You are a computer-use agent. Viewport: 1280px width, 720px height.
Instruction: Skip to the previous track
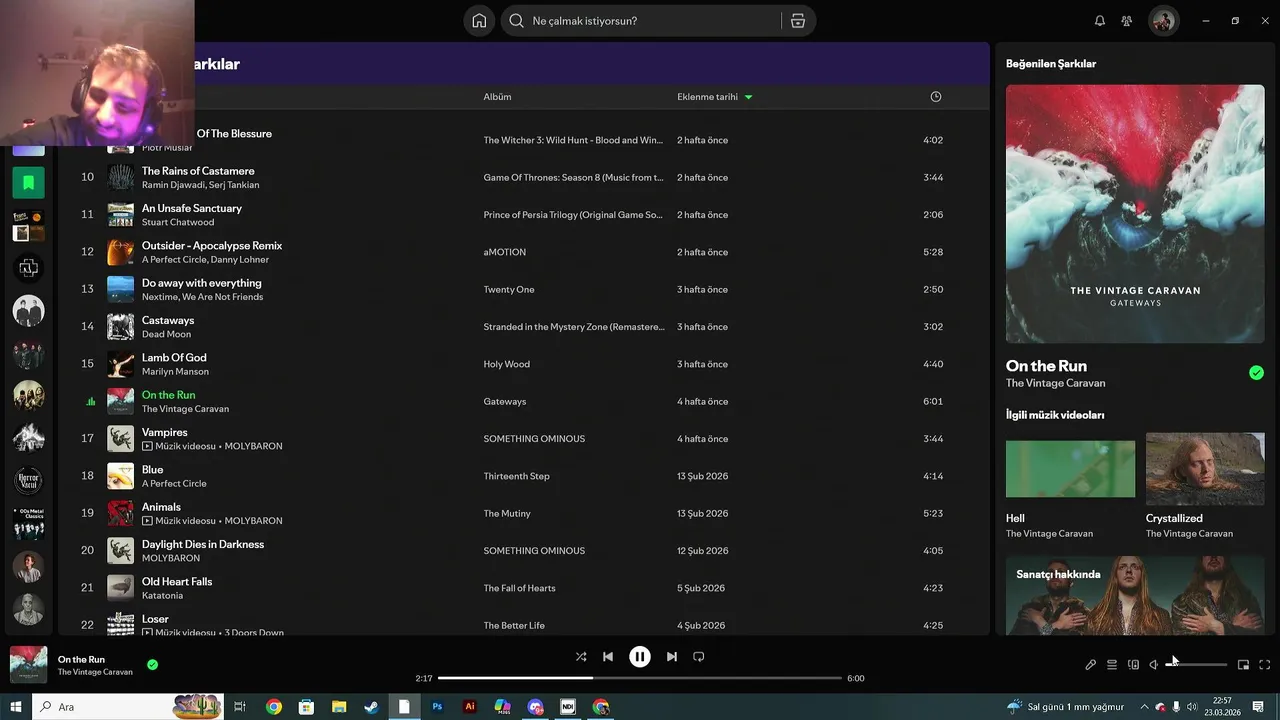click(x=608, y=657)
